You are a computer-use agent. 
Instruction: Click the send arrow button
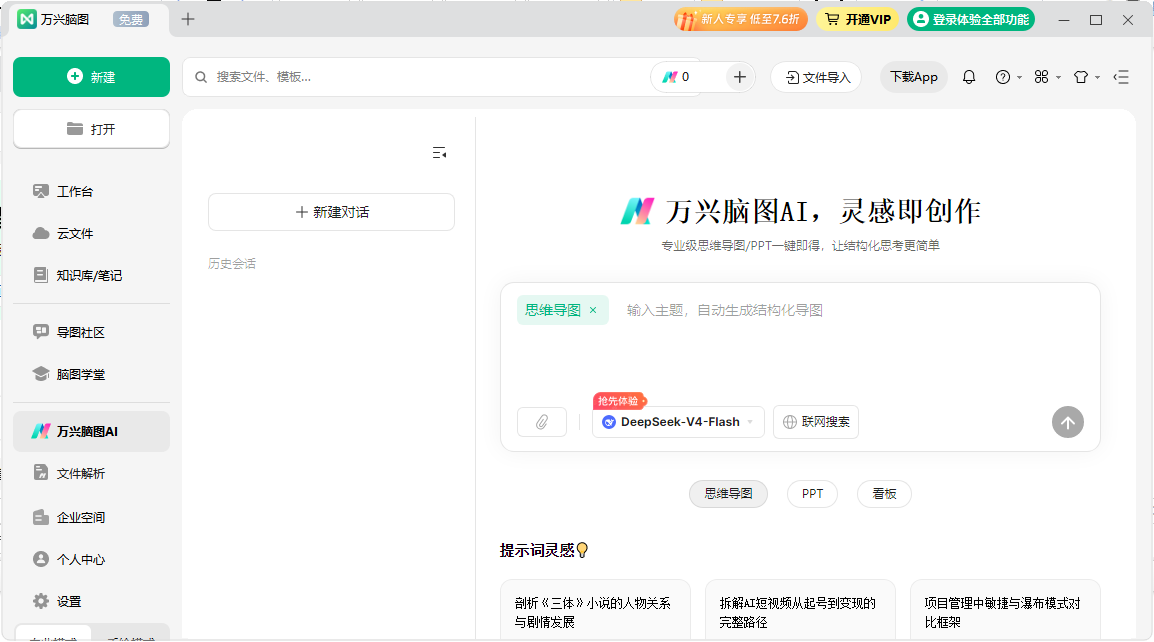[1067, 422]
